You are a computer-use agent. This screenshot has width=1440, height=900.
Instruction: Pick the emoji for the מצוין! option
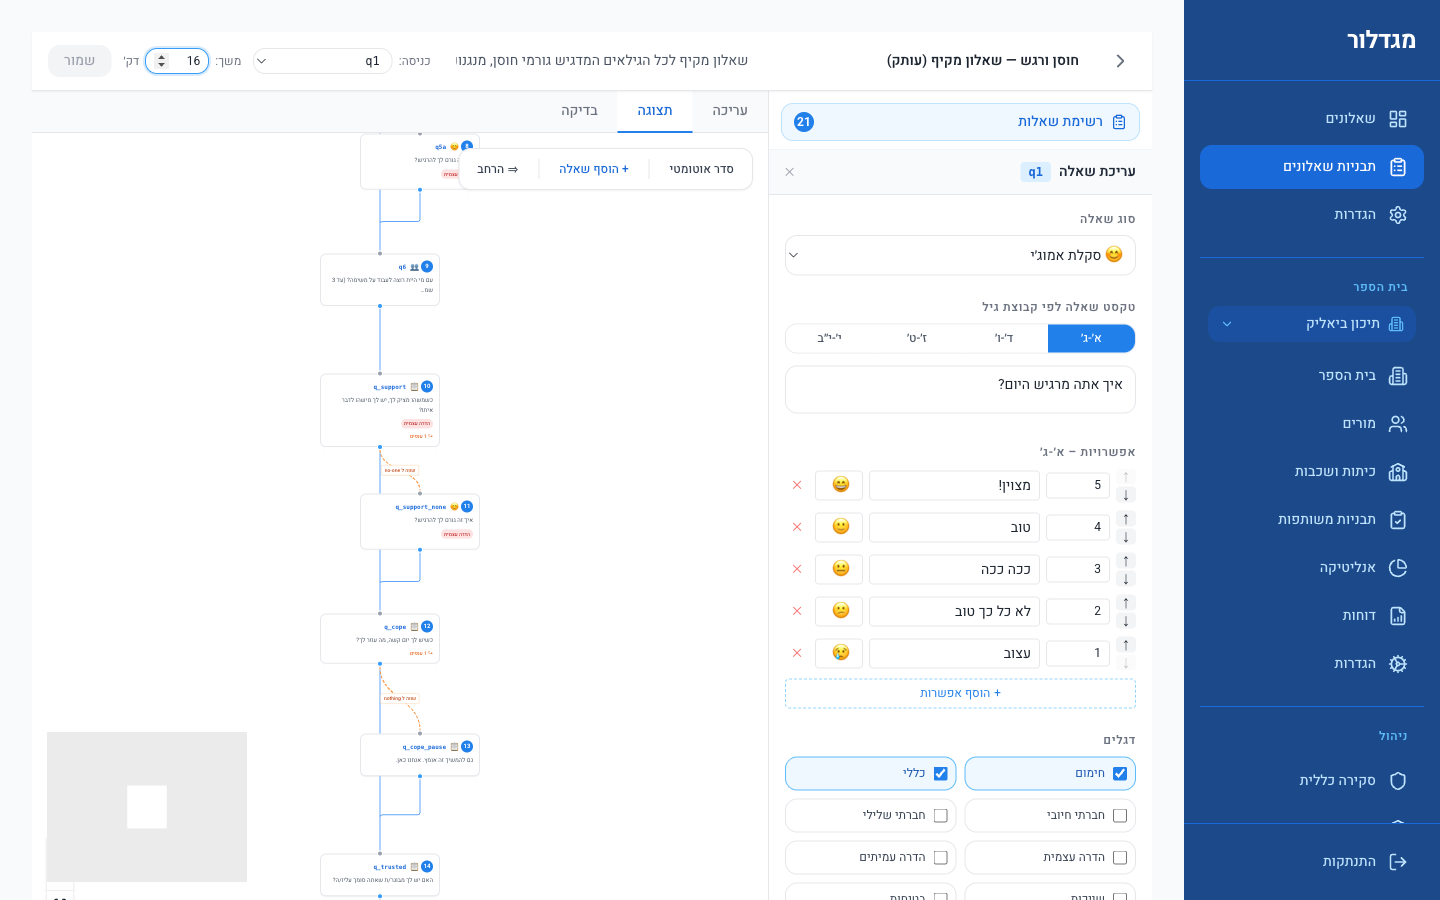pyautogui.click(x=841, y=485)
